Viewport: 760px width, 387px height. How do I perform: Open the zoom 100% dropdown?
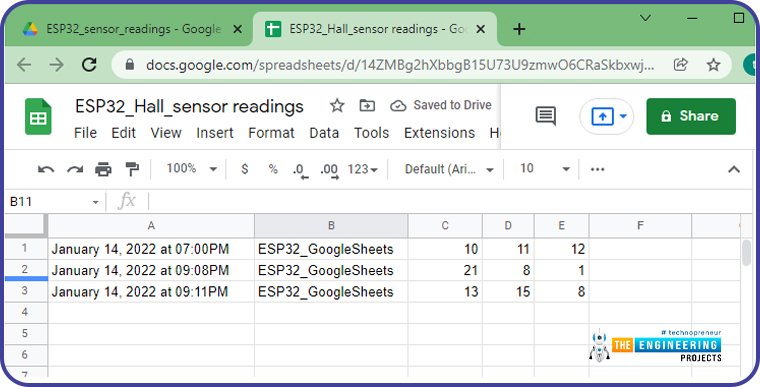point(192,169)
